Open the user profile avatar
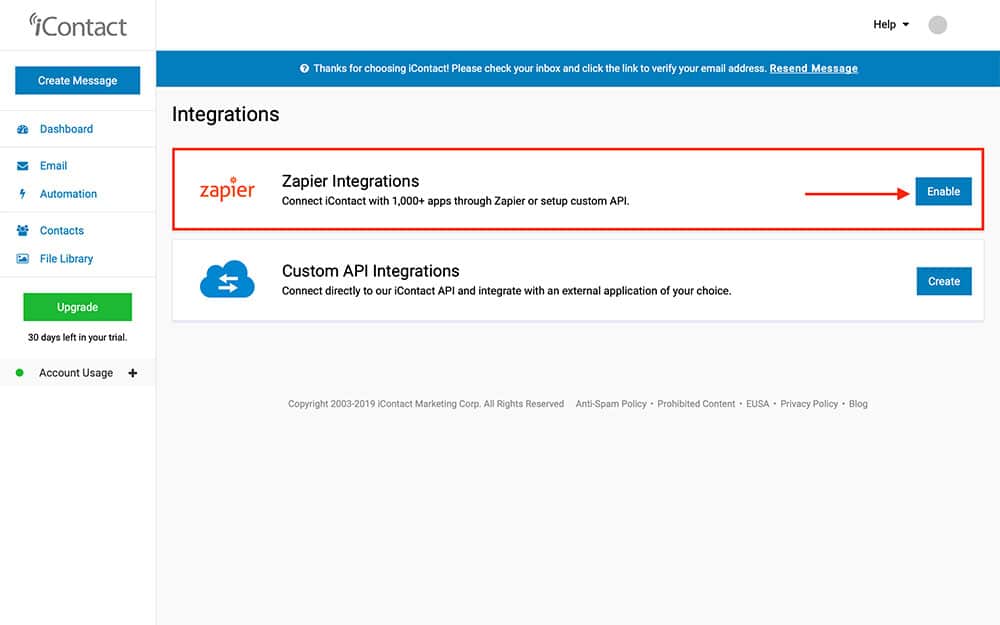This screenshot has width=1000, height=625. pos(937,25)
